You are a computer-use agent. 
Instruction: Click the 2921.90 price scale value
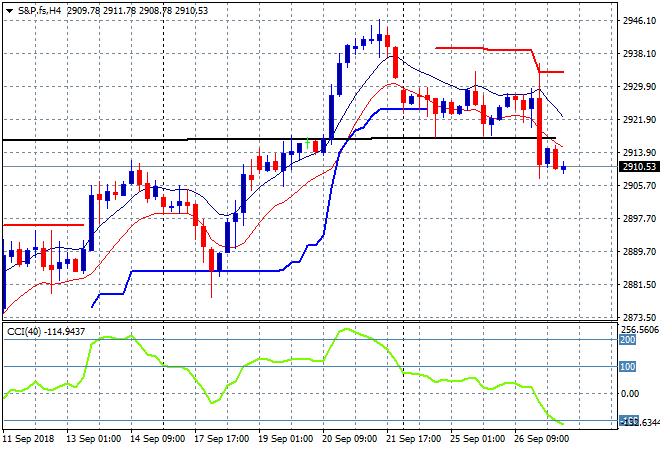coord(639,120)
